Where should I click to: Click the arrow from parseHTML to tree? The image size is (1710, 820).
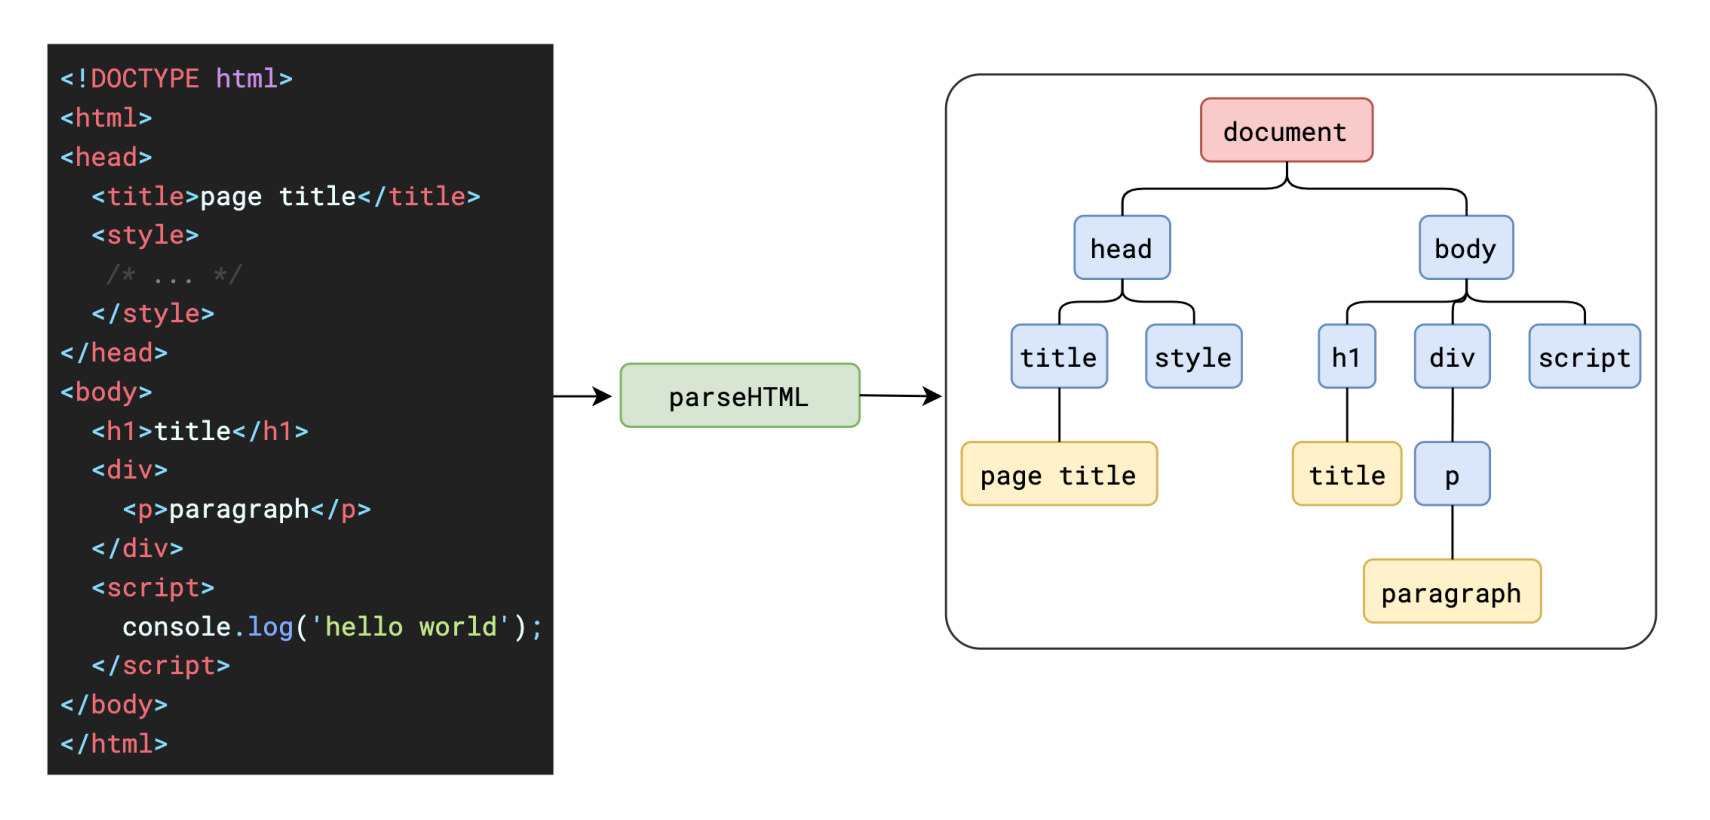click(x=901, y=396)
